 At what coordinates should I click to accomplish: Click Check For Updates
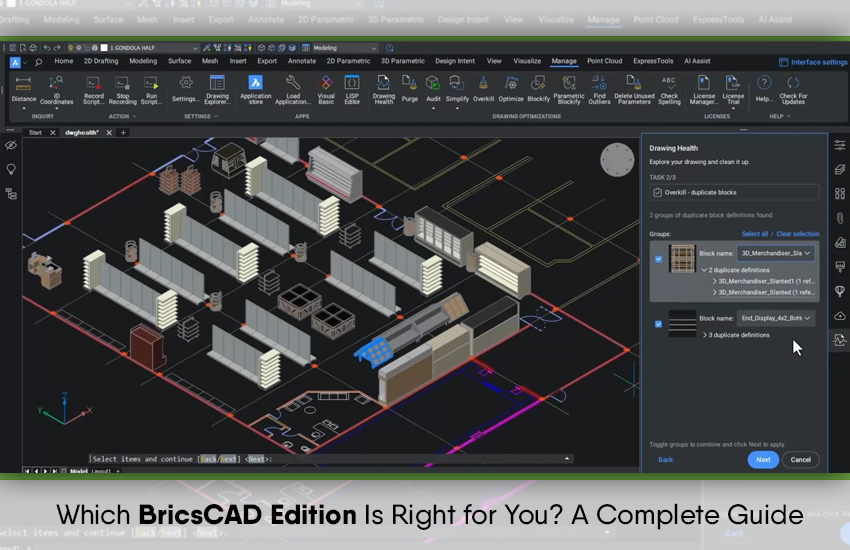click(x=793, y=90)
